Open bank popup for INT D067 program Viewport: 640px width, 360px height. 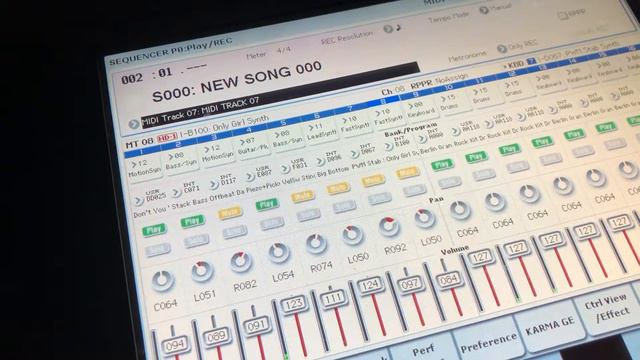pos(354,153)
